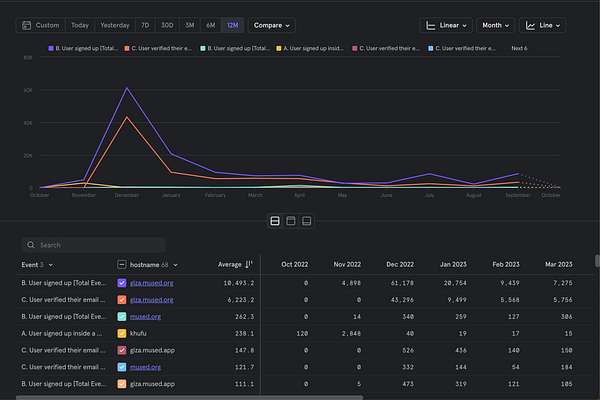Switch to the rightmost panel layout icon

point(306,220)
